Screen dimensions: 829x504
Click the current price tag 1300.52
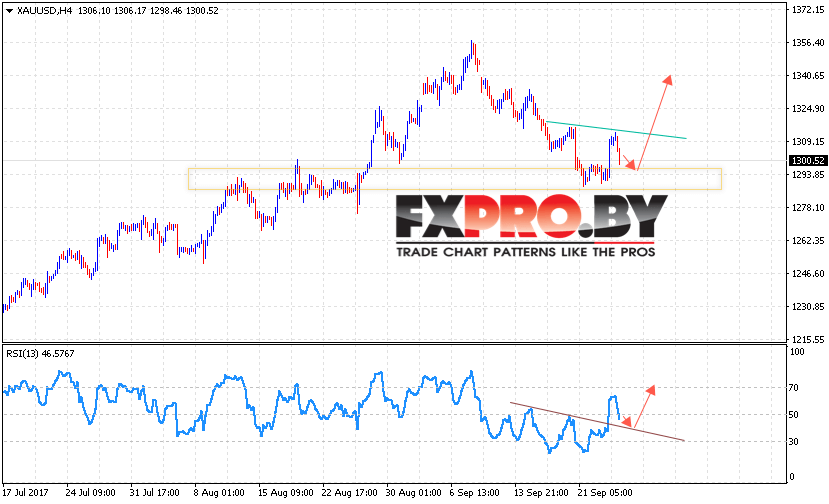[808, 160]
